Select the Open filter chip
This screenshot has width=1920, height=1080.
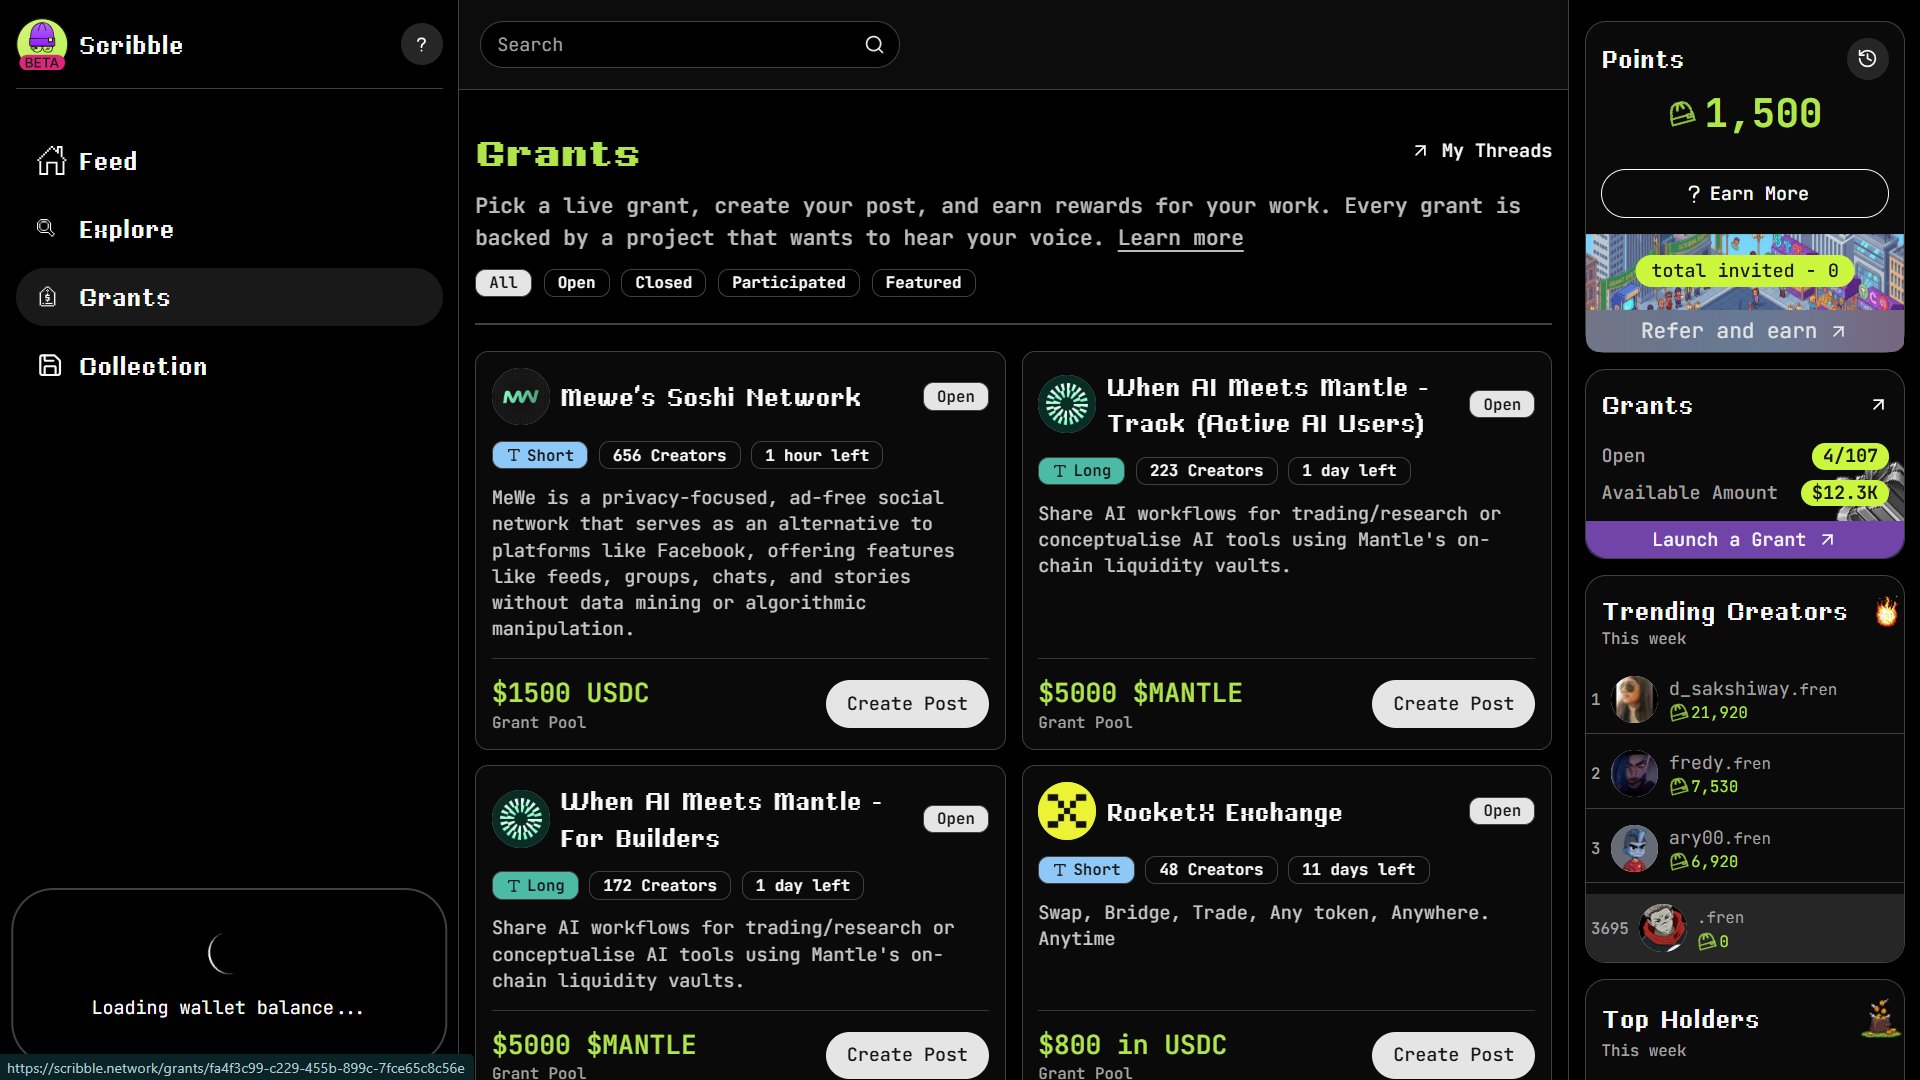[576, 283]
